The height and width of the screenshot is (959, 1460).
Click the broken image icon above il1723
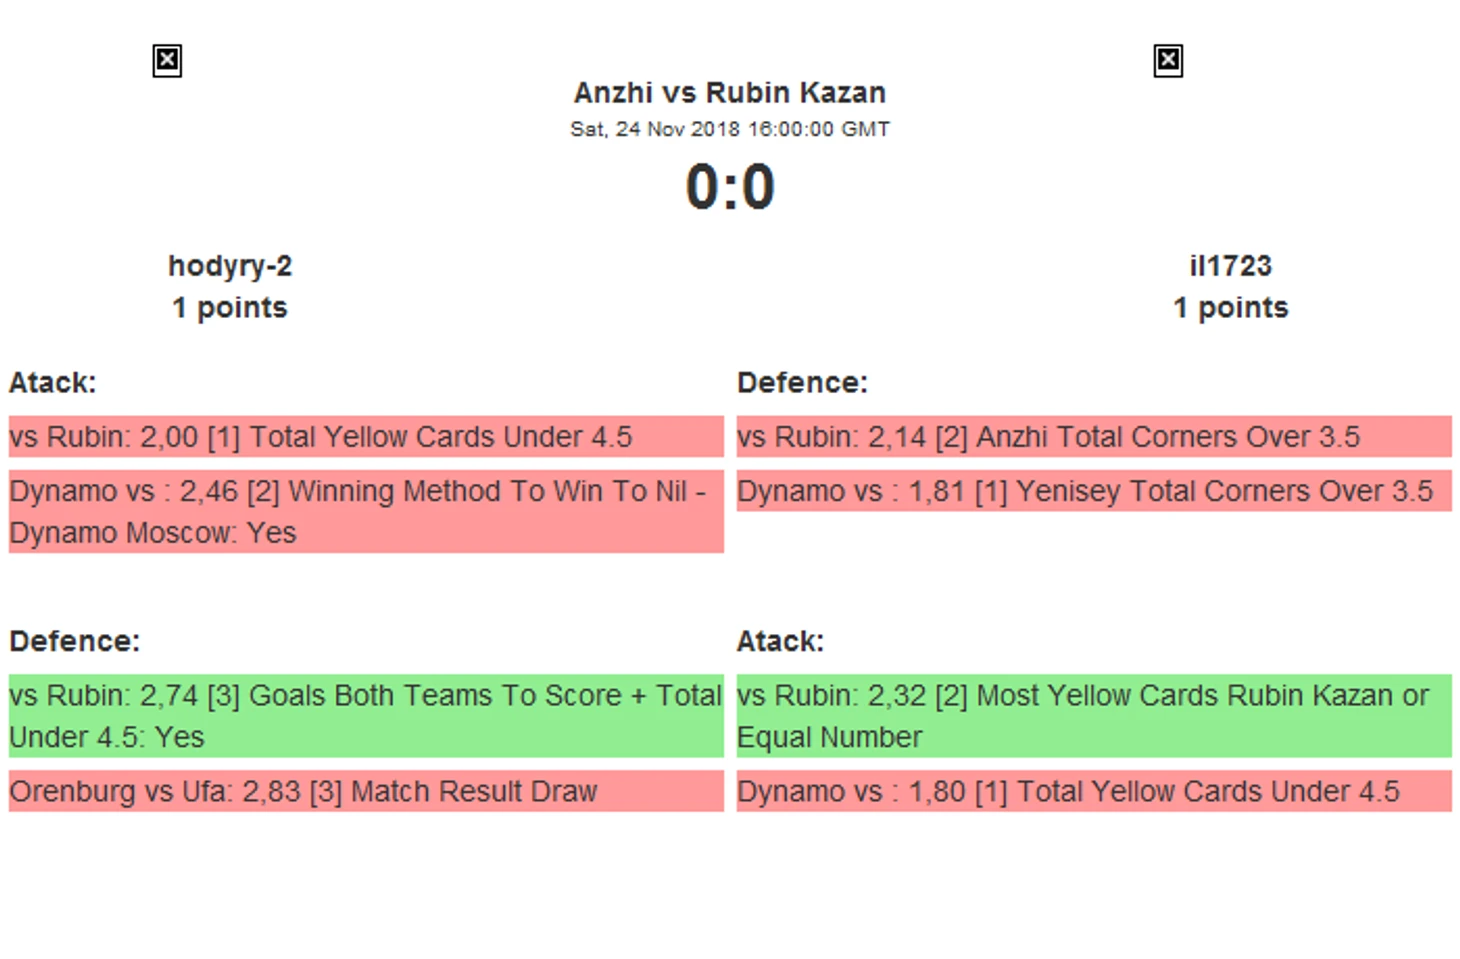(1168, 61)
